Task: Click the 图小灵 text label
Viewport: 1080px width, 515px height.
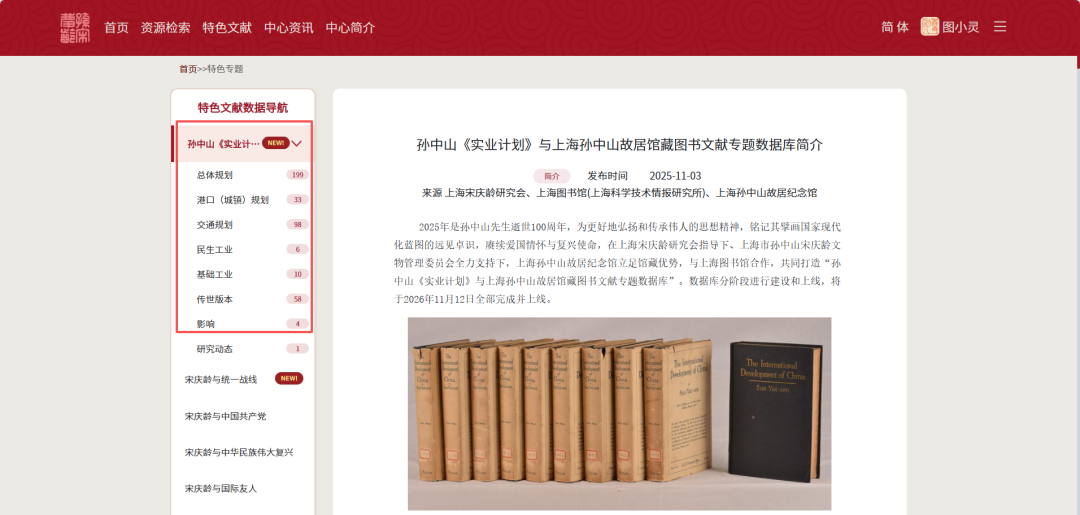Action: pyautogui.click(x=961, y=27)
